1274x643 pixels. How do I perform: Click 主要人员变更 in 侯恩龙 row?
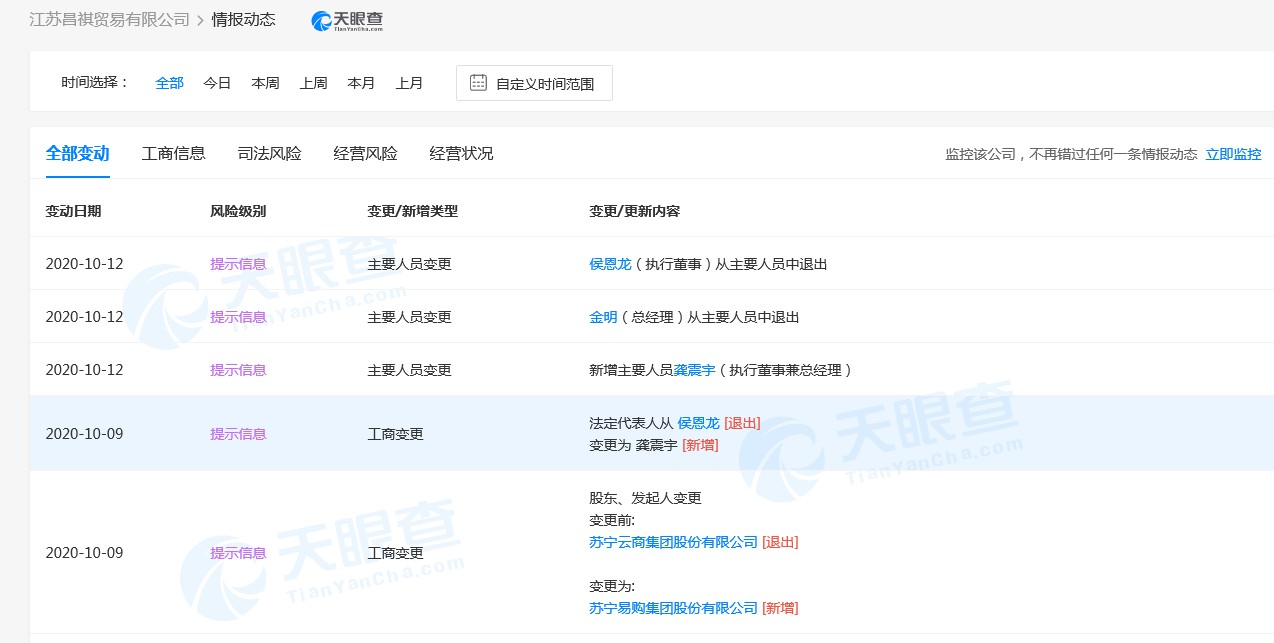coord(409,264)
